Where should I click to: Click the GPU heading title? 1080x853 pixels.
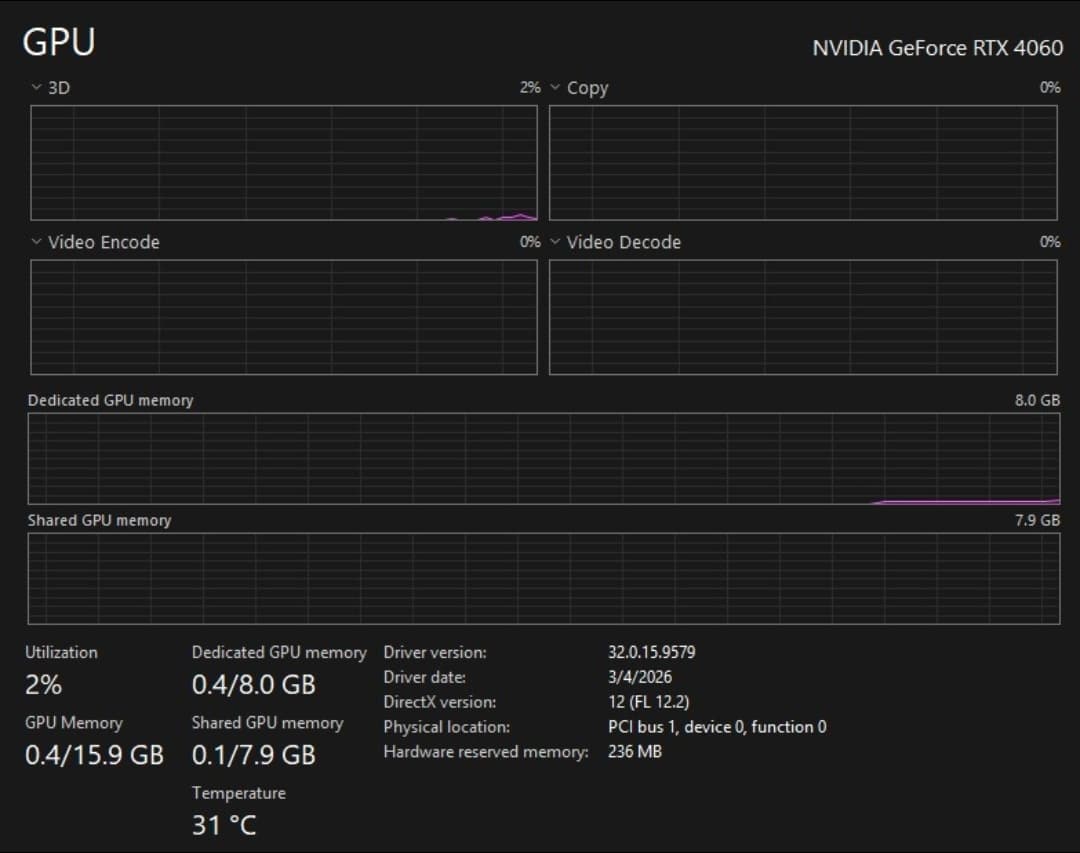pos(59,42)
